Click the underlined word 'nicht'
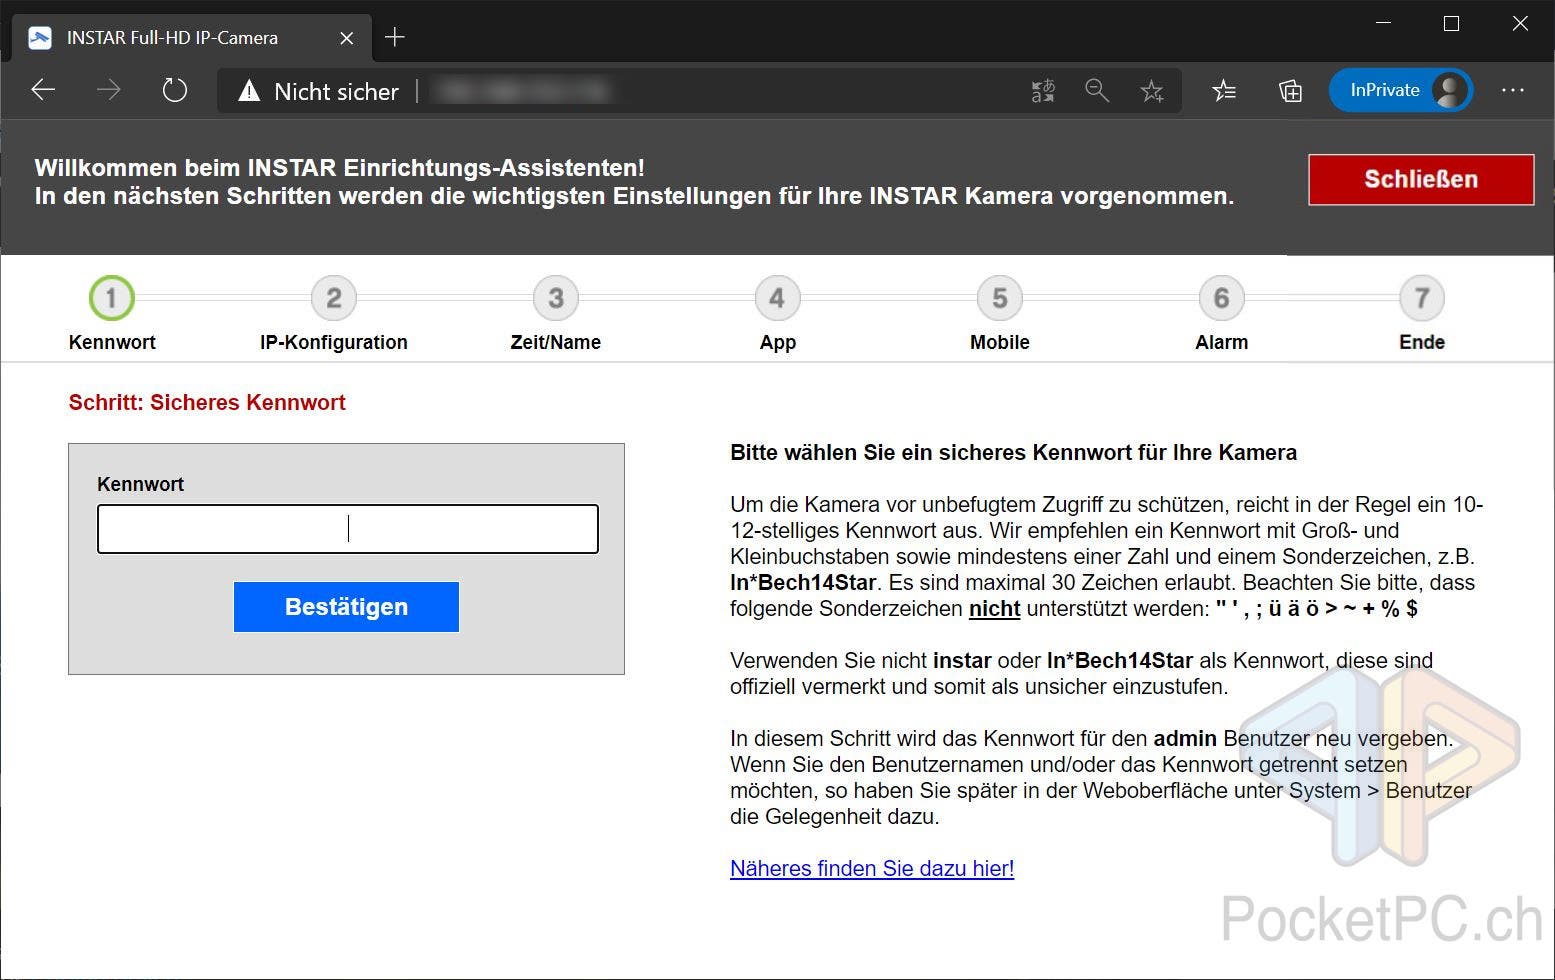Image resolution: width=1555 pixels, height=980 pixels. pos(994,608)
